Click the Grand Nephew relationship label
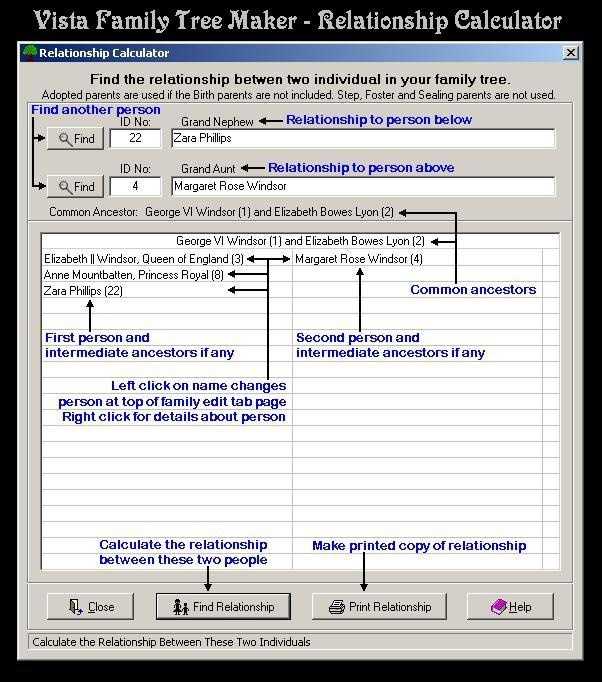The image size is (602, 682). (217, 122)
